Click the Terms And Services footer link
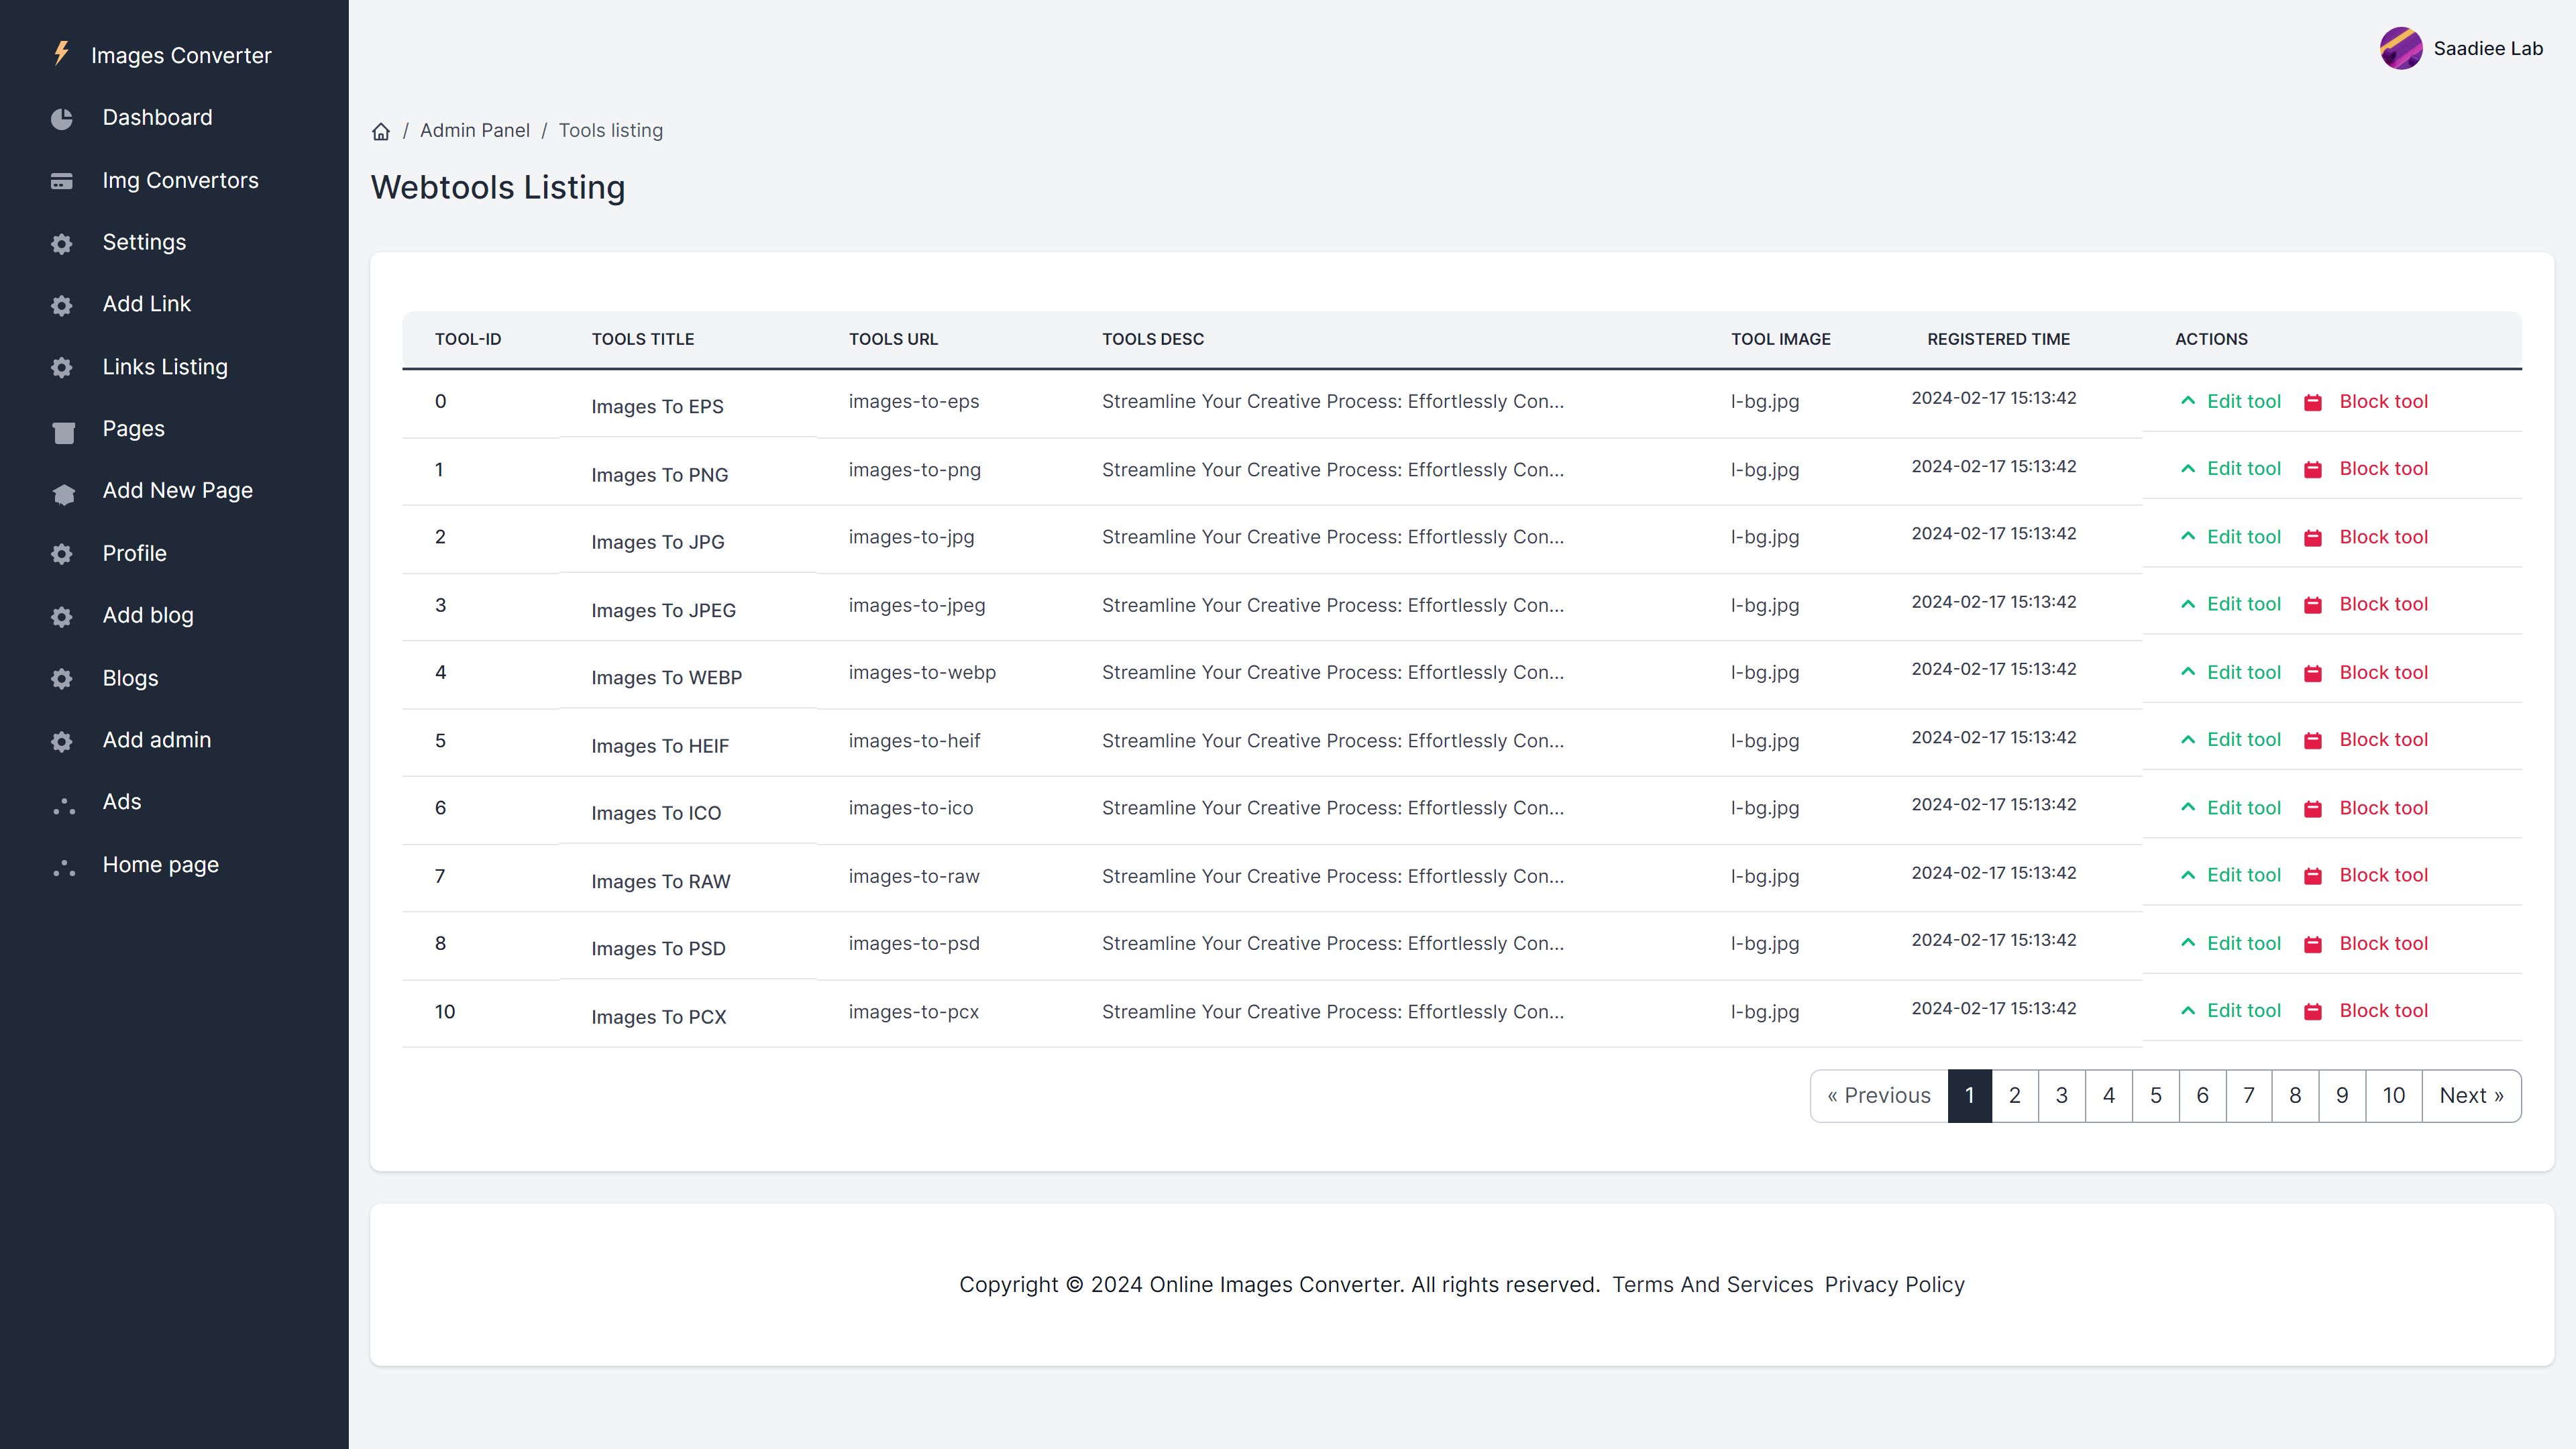This screenshot has height=1449, width=2576. pos(1712,1284)
